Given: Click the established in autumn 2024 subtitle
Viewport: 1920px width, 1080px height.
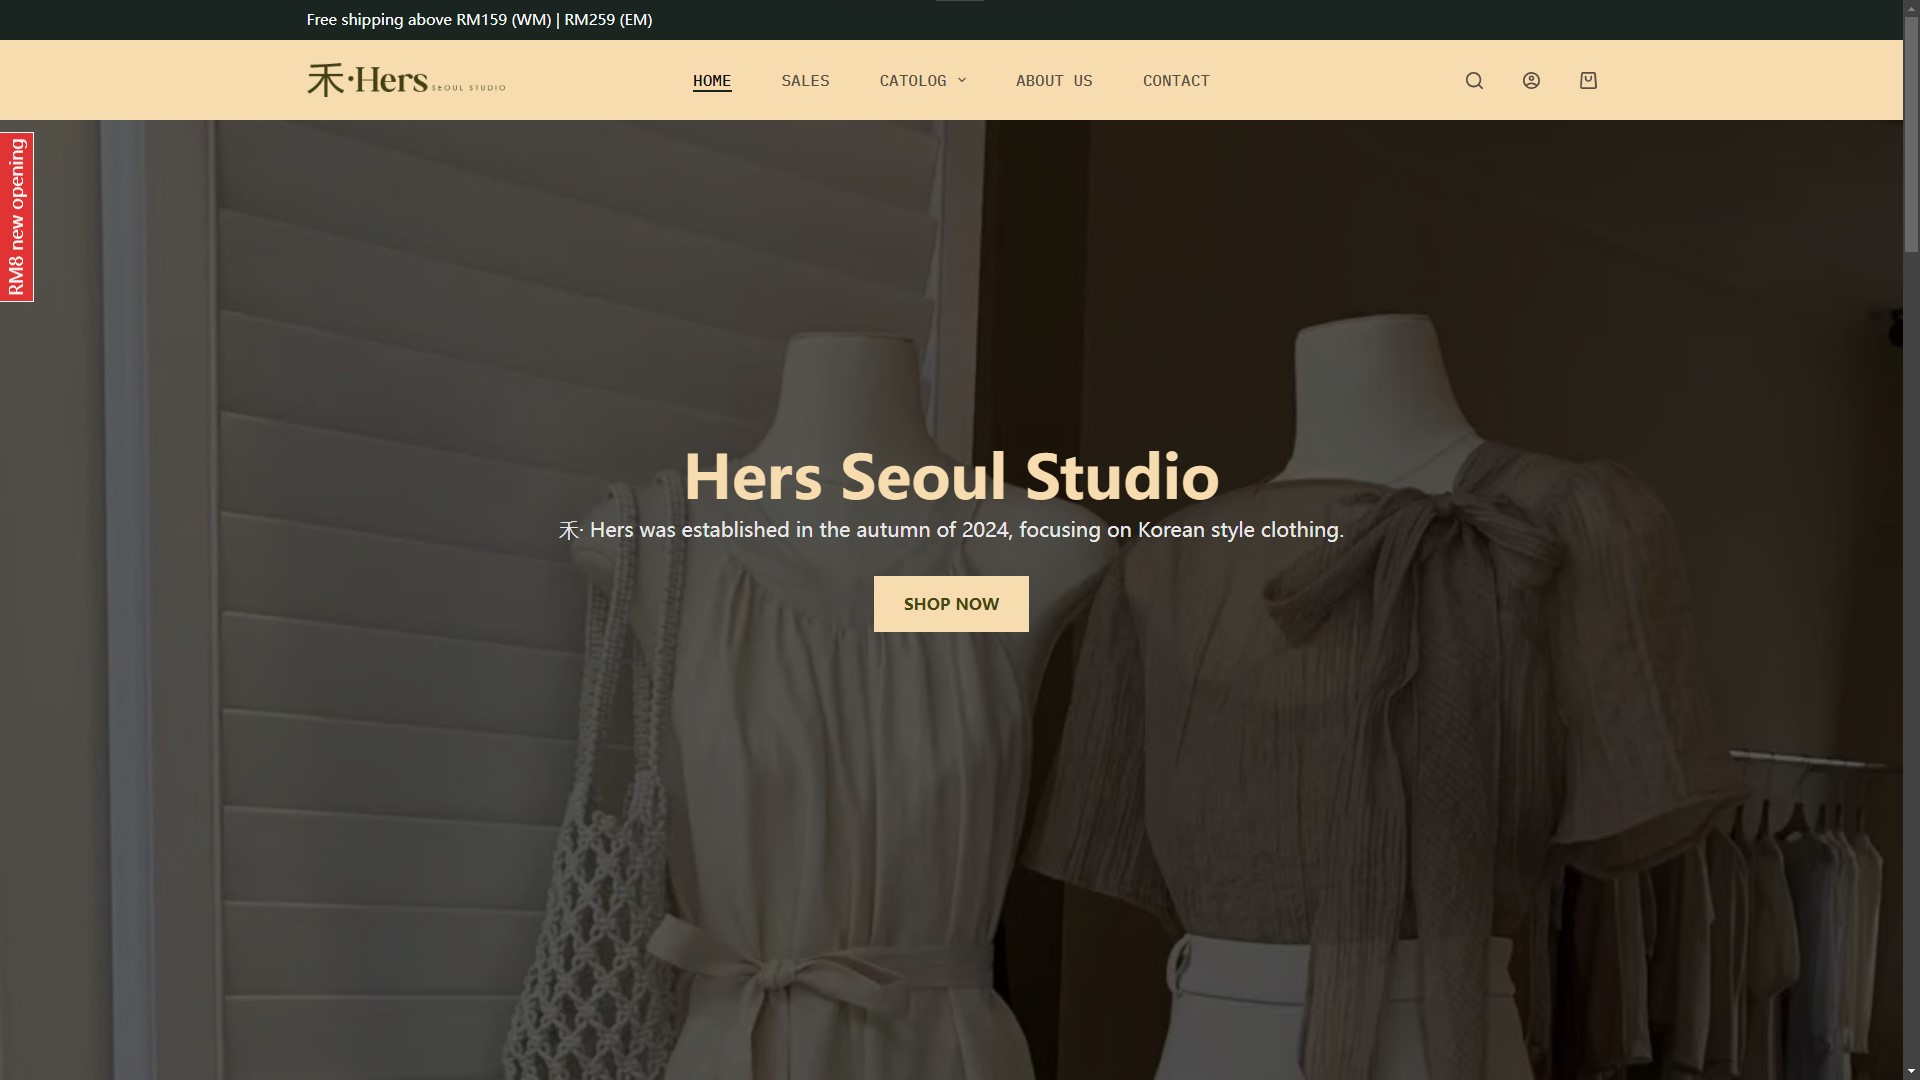Looking at the screenshot, I should coord(951,530).
